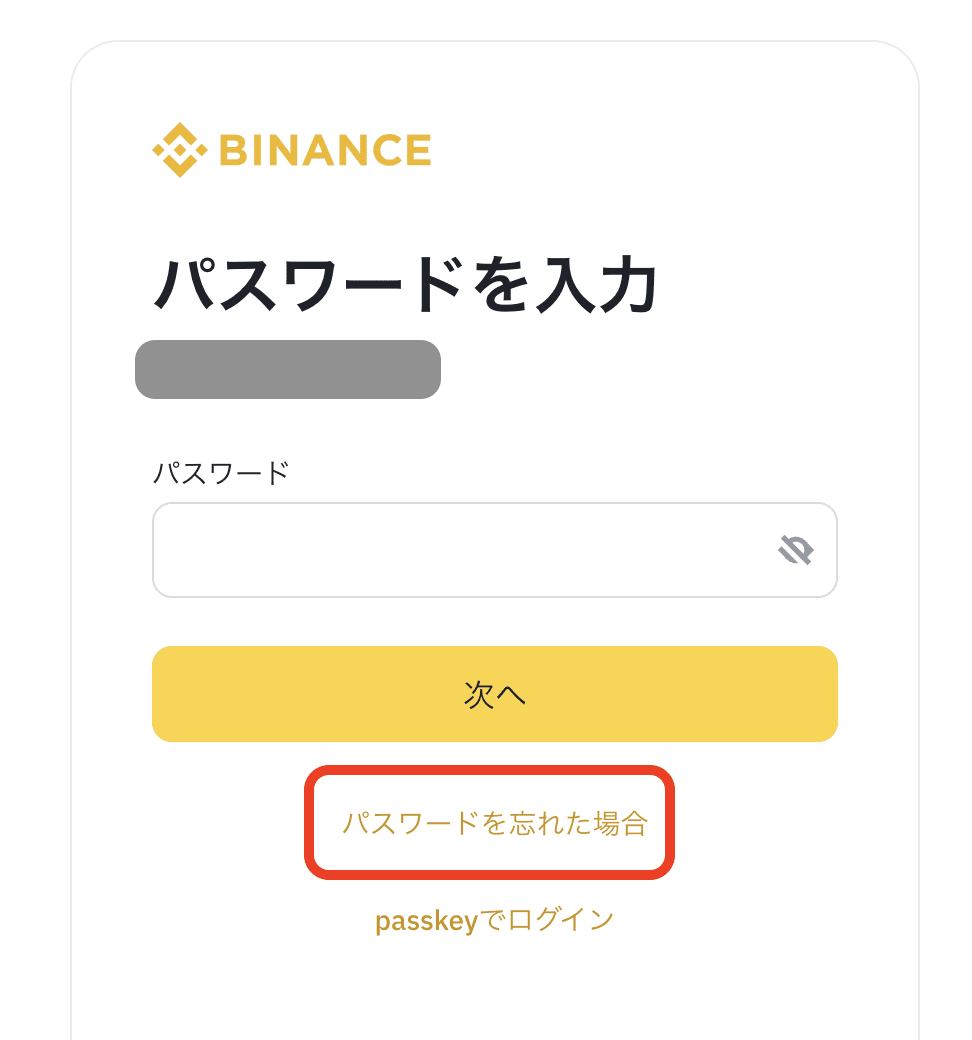Click the BINANCE wordmark text
972x1040 pixels.
pos(325,150)
